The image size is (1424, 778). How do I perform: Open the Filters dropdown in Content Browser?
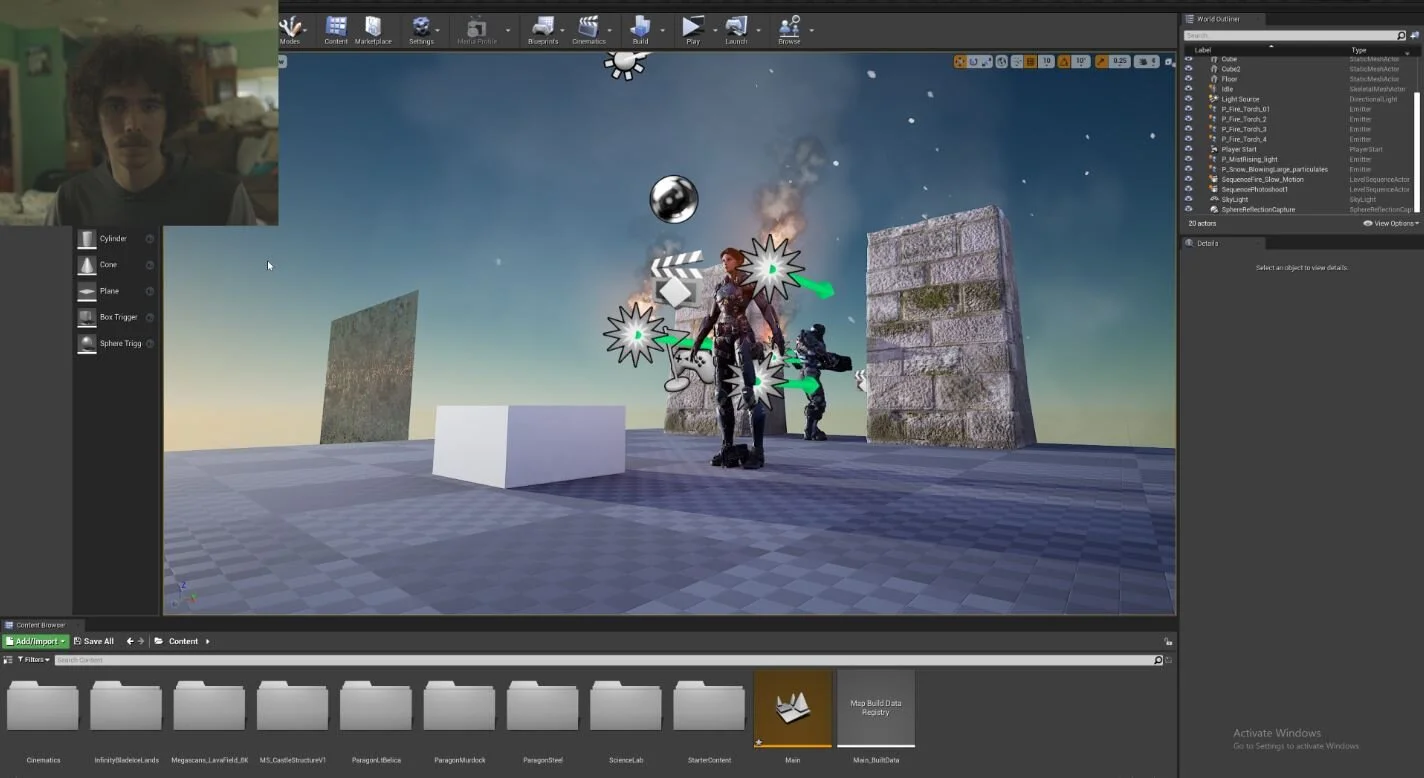click(x=33, y=660)
